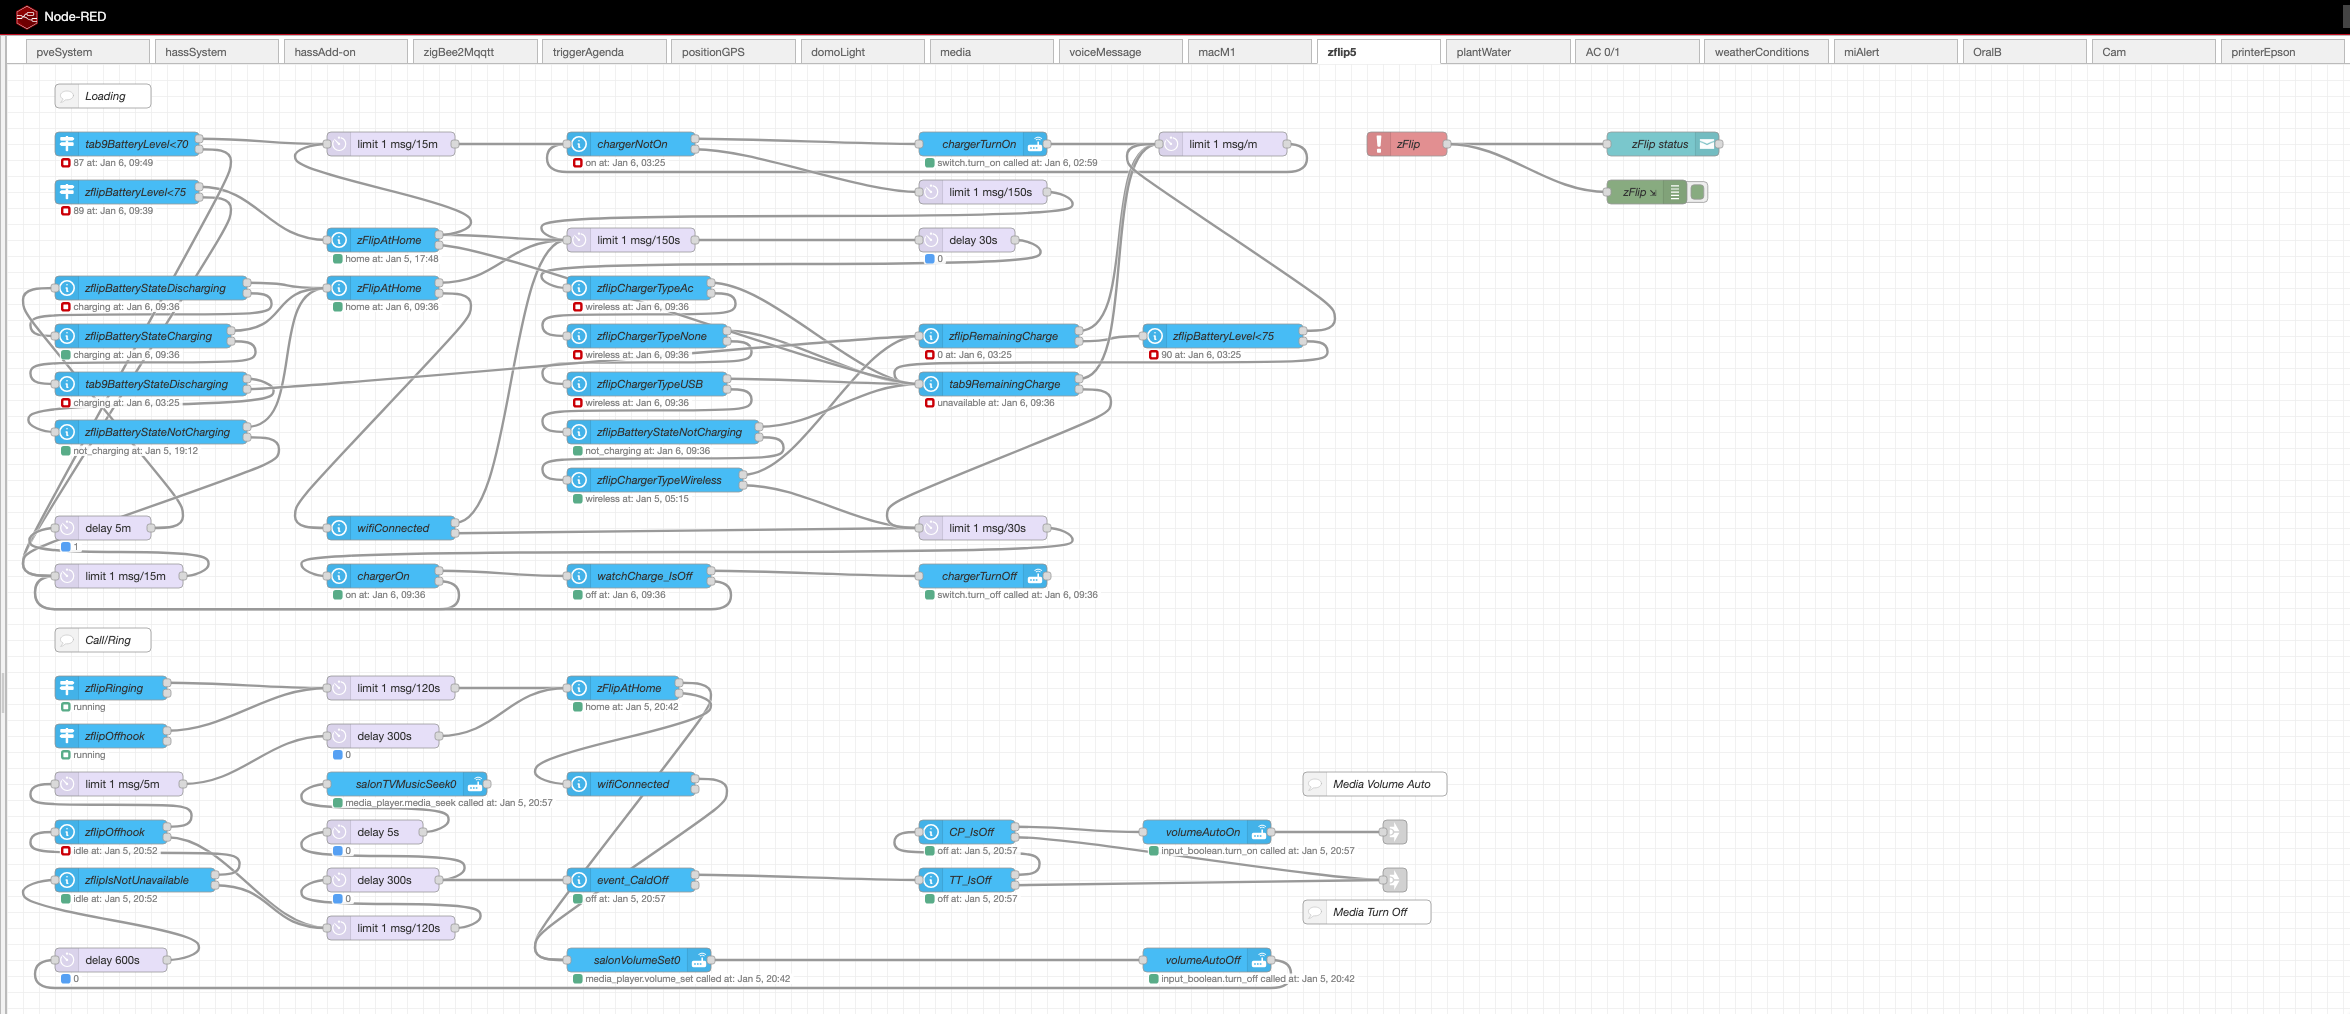Screen dimensions: 2350x1014
Task: Click the stopwatch icon on limit 1 msg/m node
Action: [1171, 144]
